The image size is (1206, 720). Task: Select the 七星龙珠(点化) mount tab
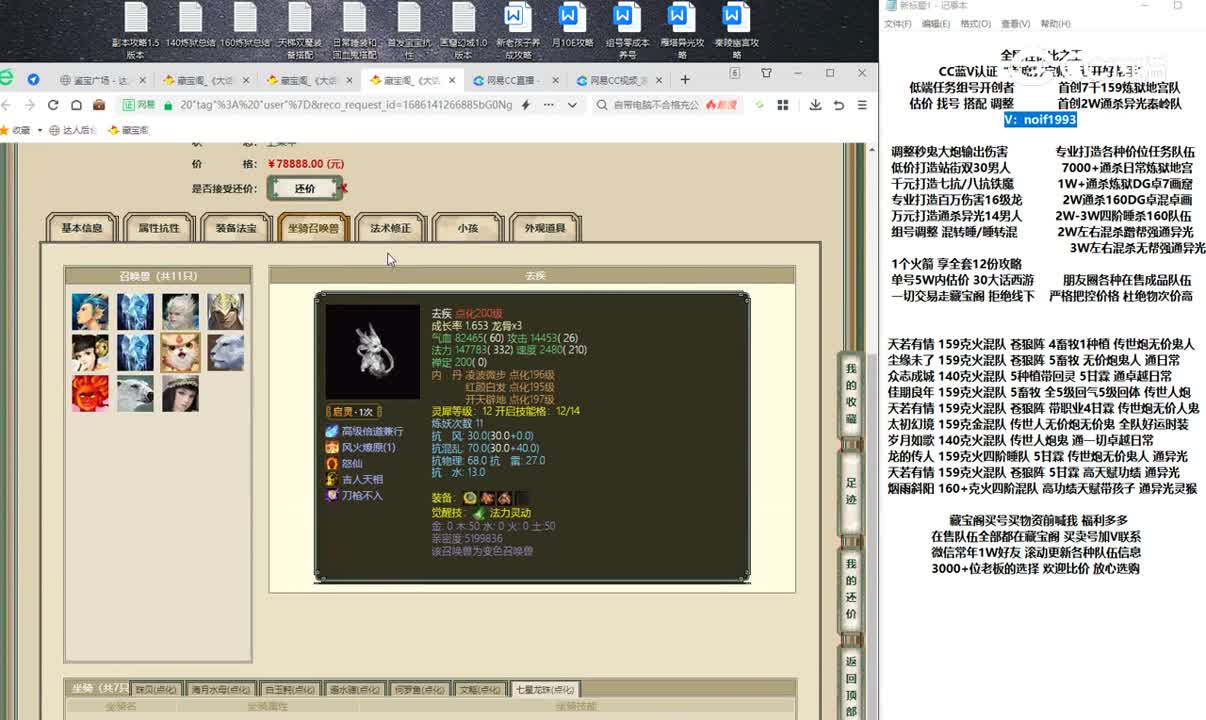tap(545, 689)
